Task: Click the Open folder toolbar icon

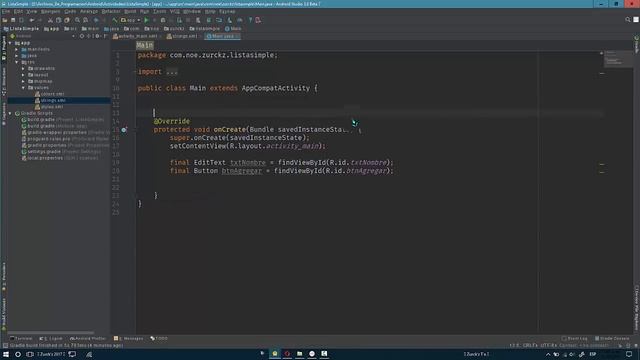Action: pos(5,20)
